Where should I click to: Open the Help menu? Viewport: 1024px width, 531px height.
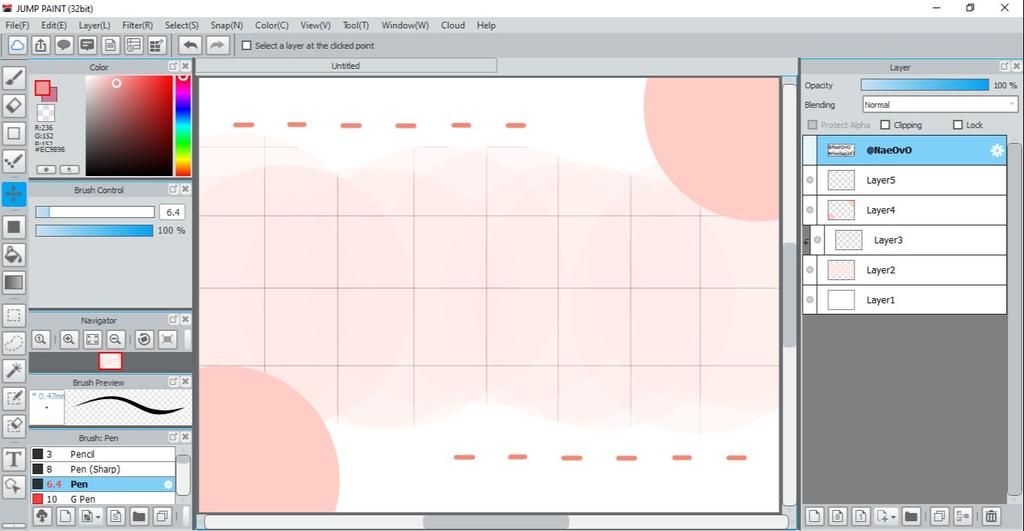point(486,25)
